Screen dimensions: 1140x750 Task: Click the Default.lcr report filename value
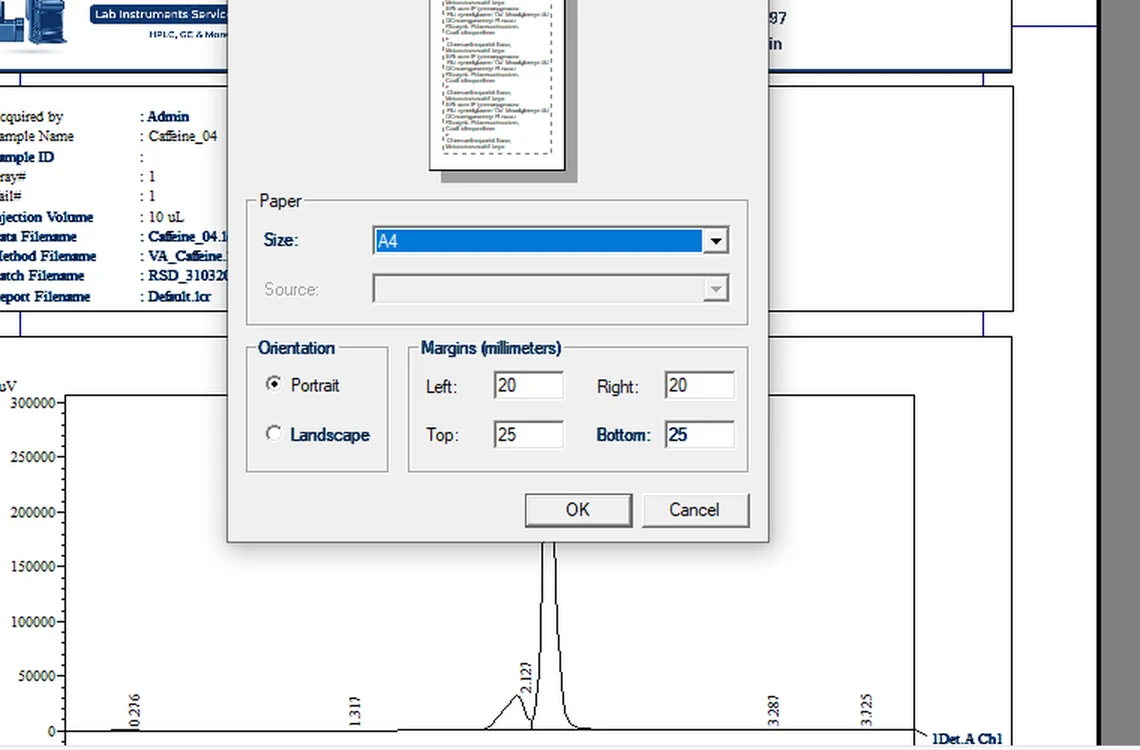(x=180, y=297)
